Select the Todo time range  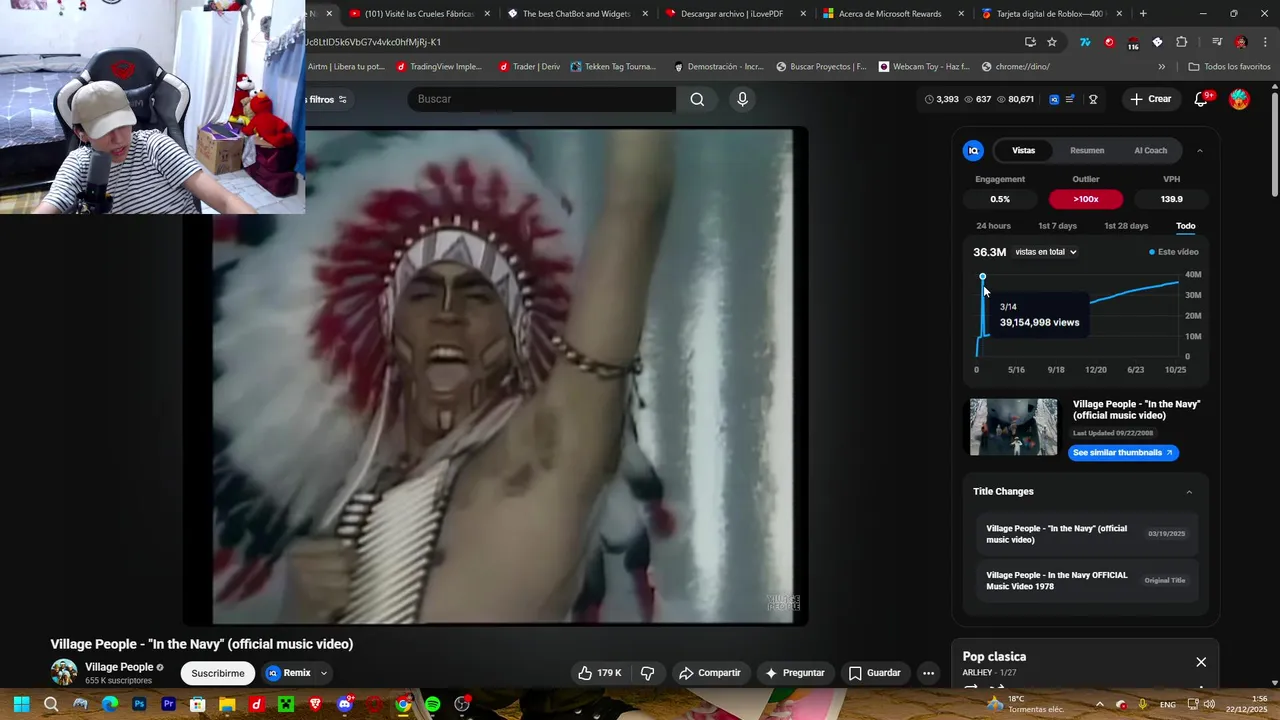point(1185,226)
